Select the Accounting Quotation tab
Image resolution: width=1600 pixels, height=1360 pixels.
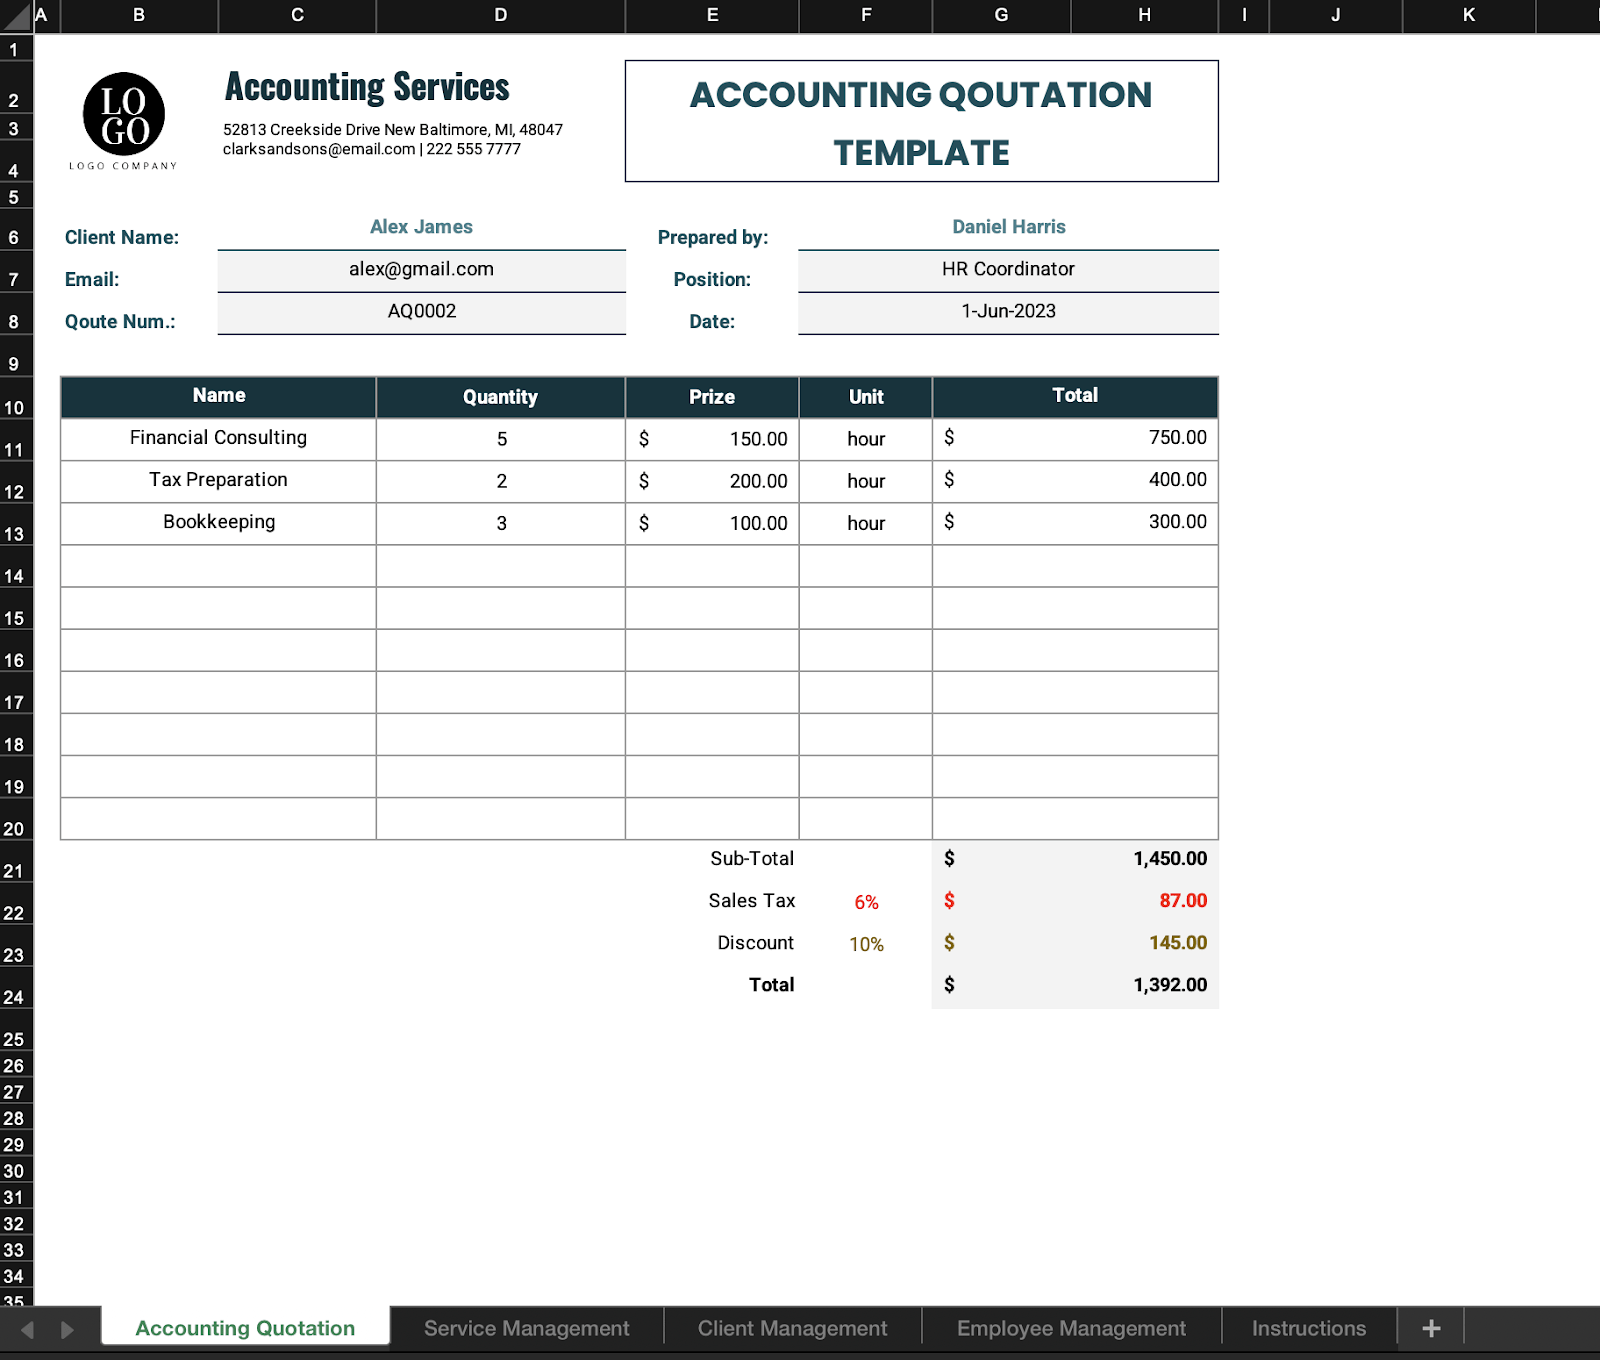244,1327
